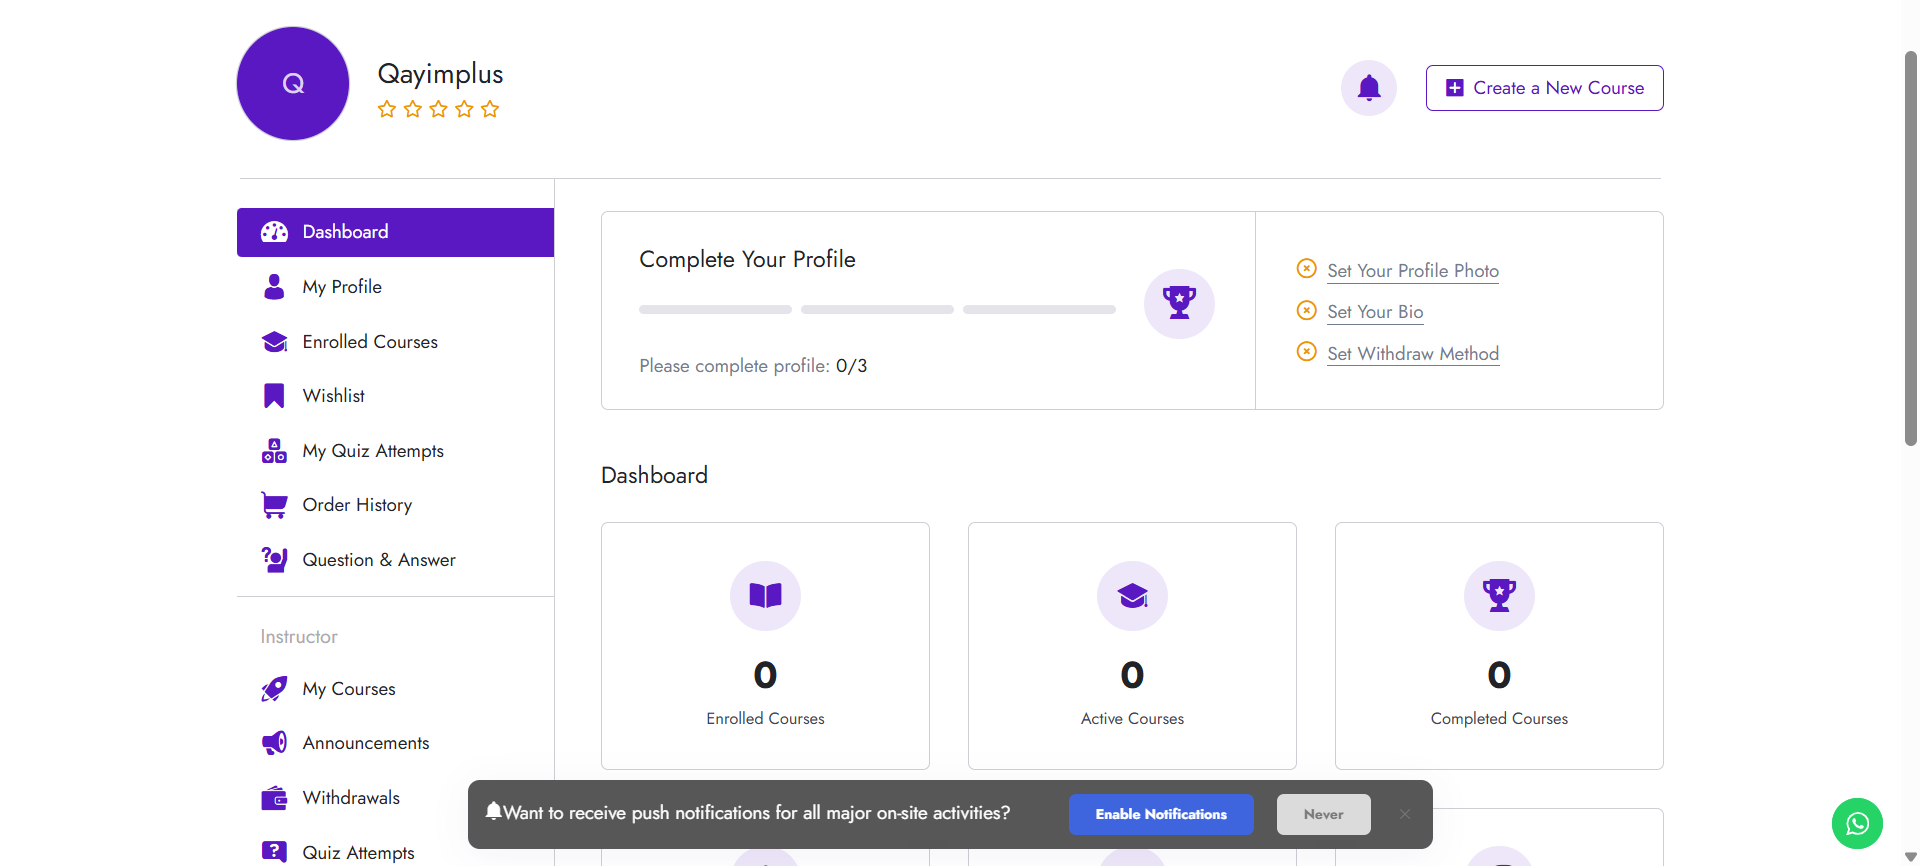Click the trophy icon in profile completion
Screen dimensions: 1920x866
[x=1179, y=303]
